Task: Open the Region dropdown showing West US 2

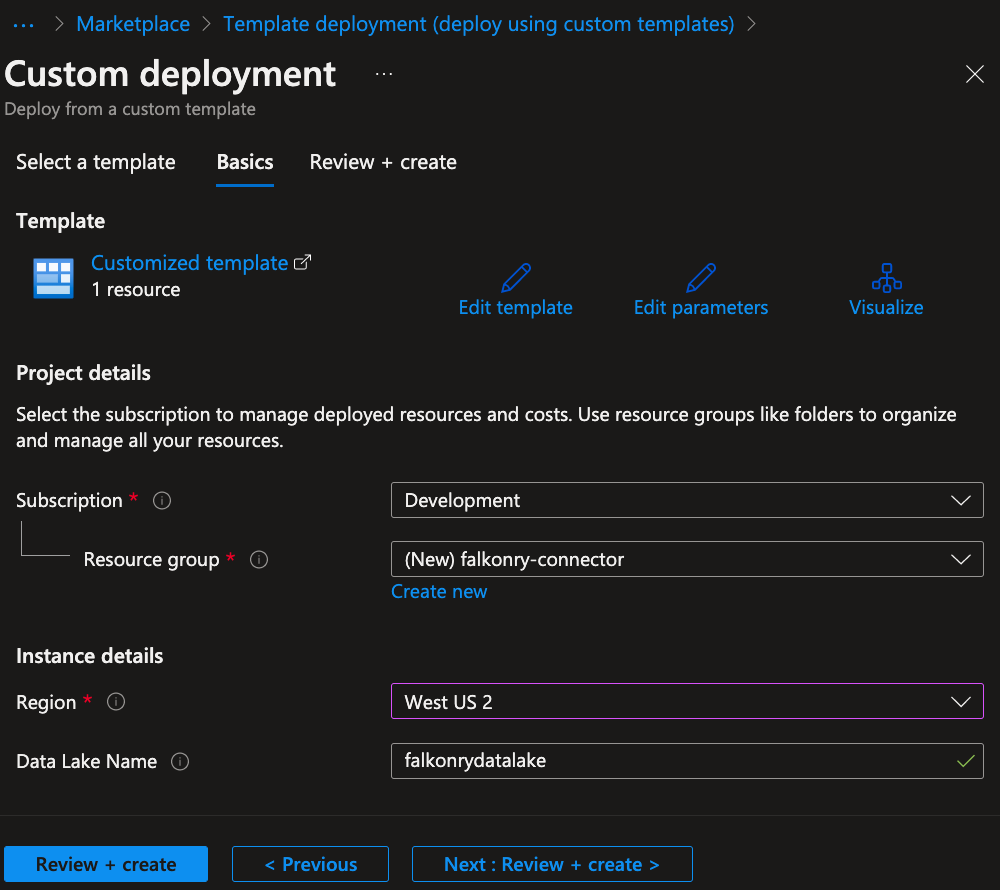Action: click(x=687, y=701)
